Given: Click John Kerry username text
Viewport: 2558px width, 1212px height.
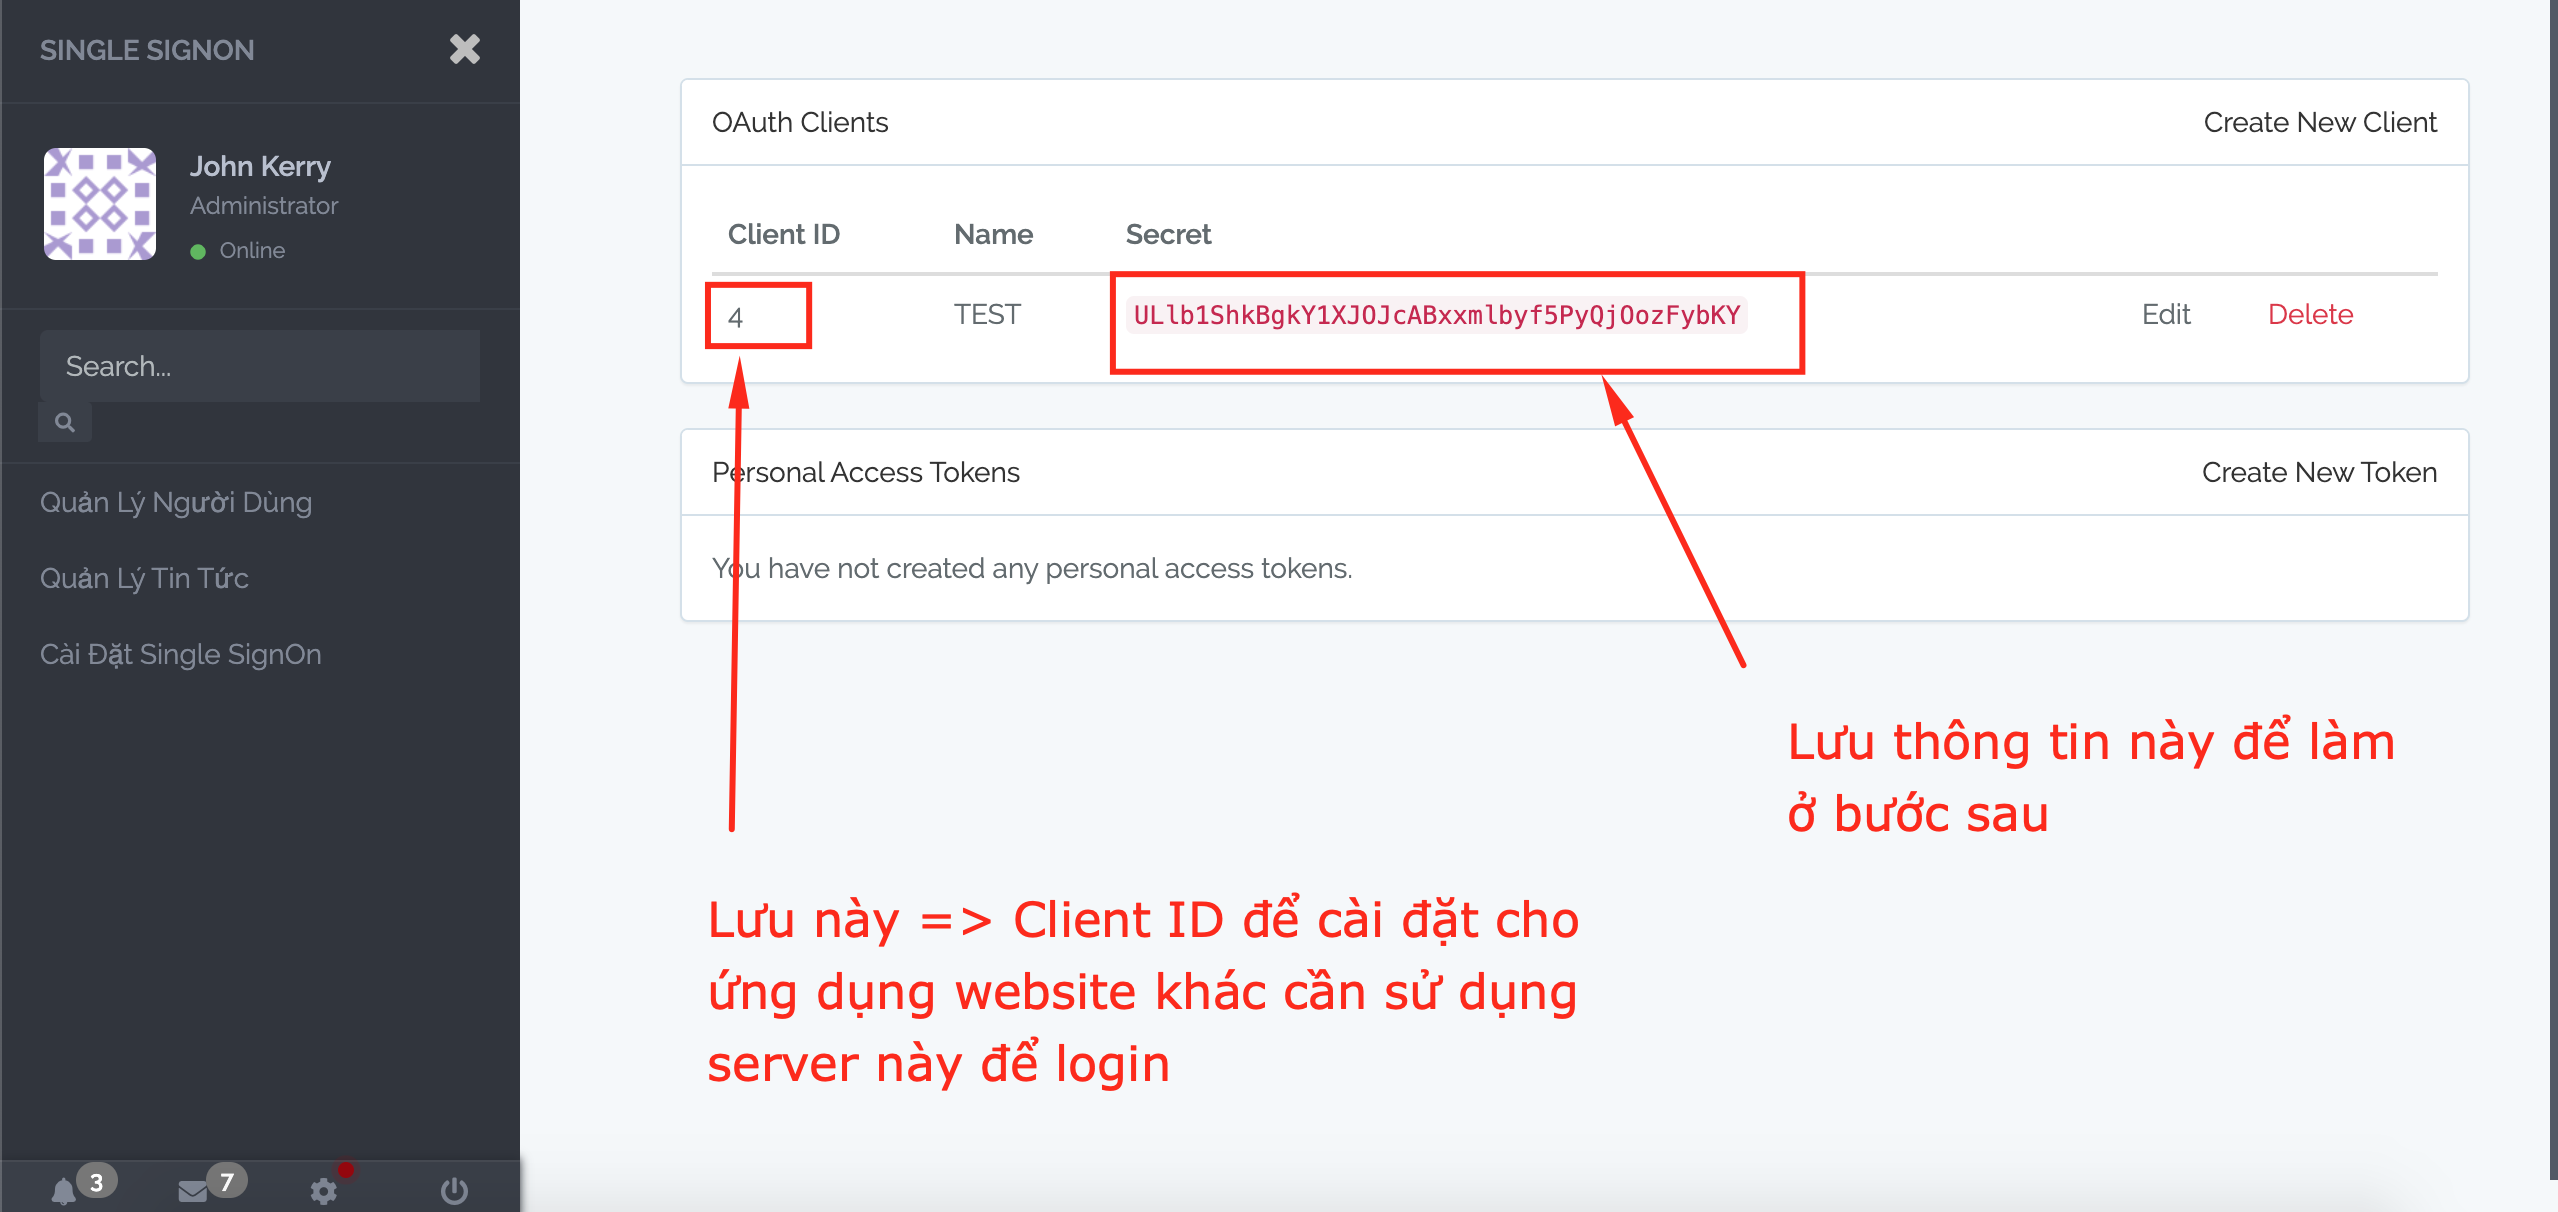Looking at the screenshot, I should (260, 166).
